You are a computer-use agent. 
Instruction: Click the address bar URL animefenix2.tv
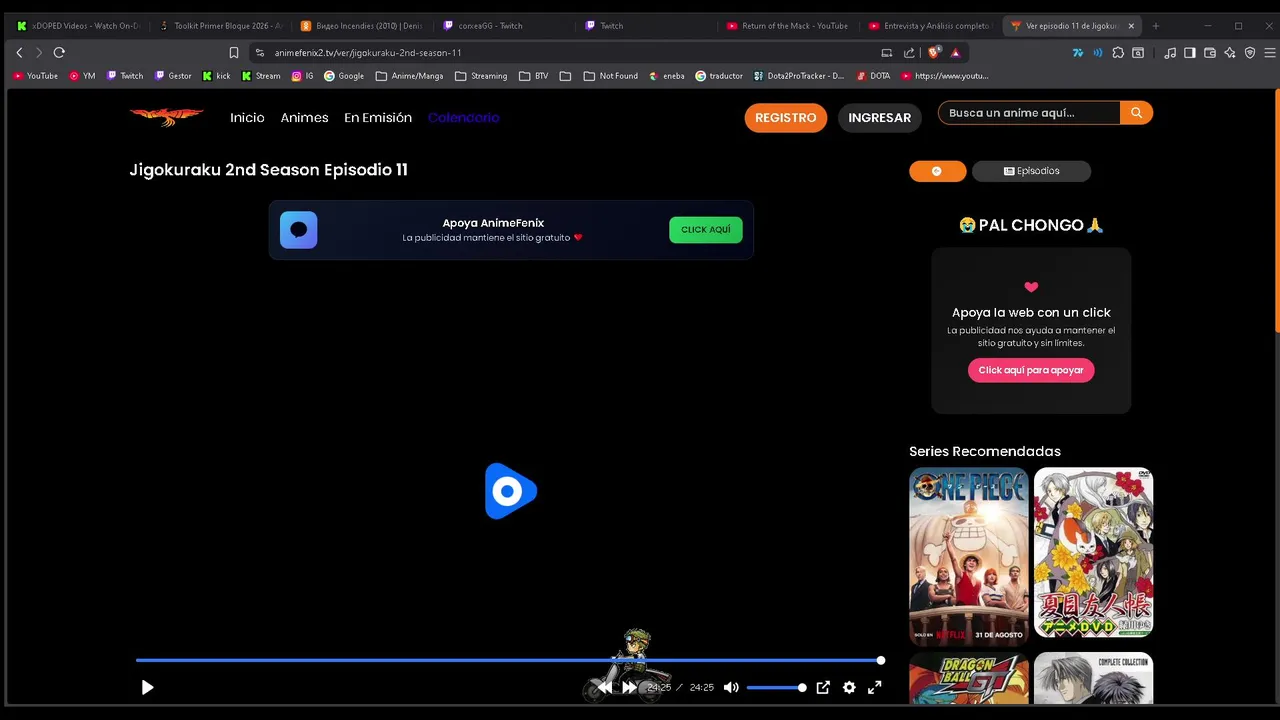click(x=367, y=53)
